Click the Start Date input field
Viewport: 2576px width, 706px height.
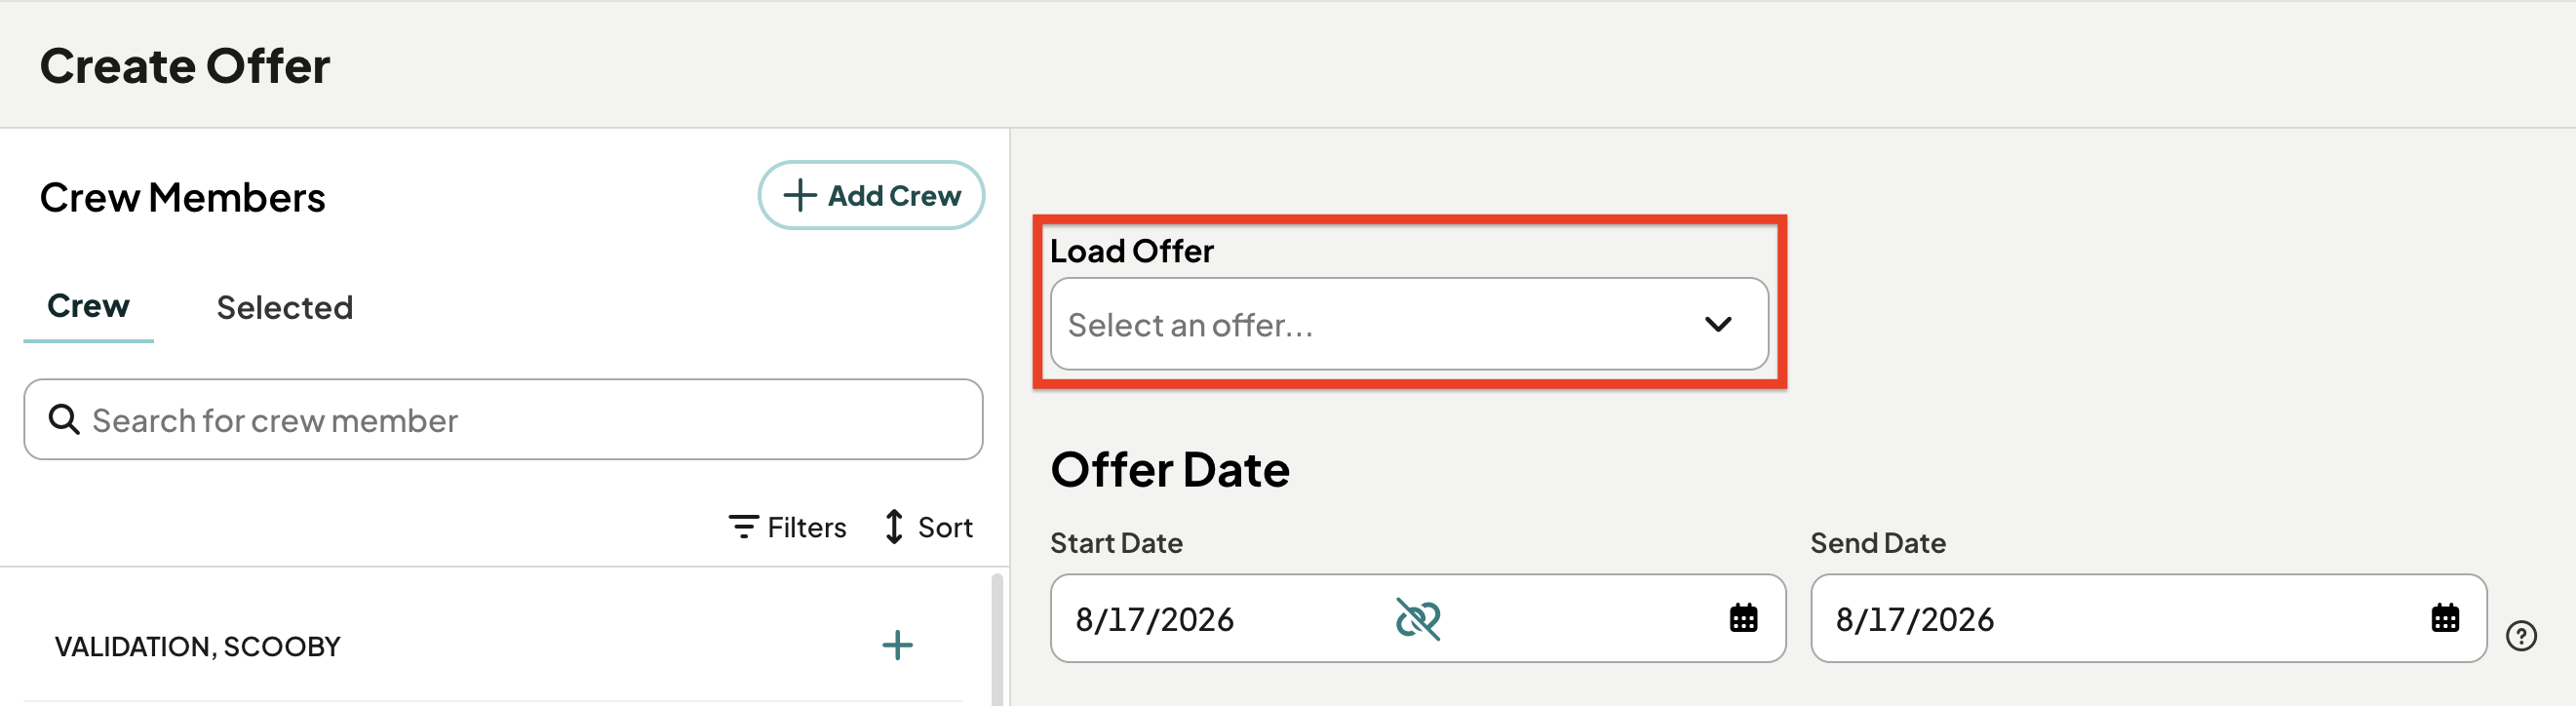1417,618
